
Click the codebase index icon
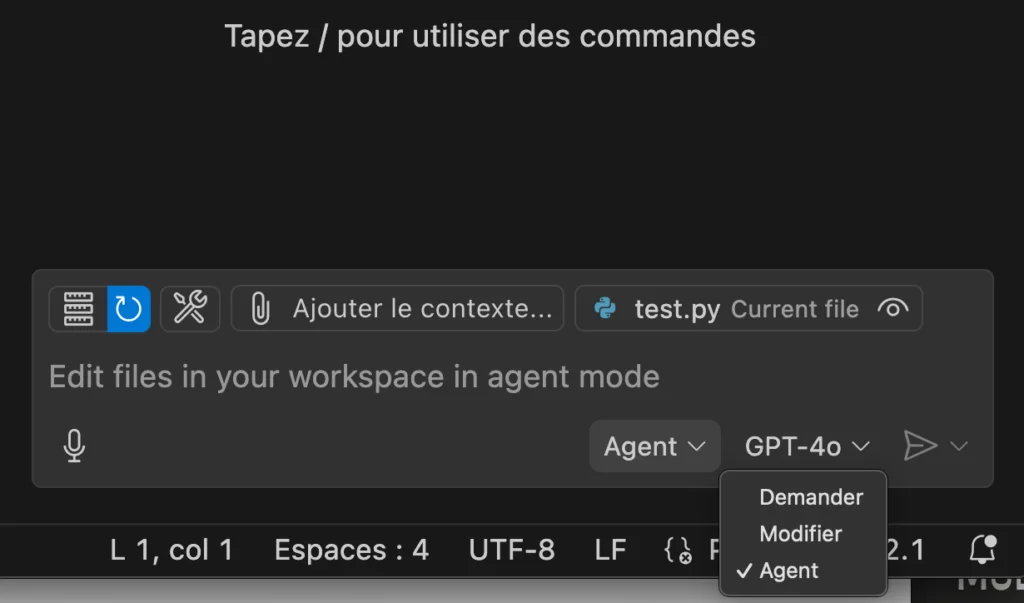(x=78, y=309)
